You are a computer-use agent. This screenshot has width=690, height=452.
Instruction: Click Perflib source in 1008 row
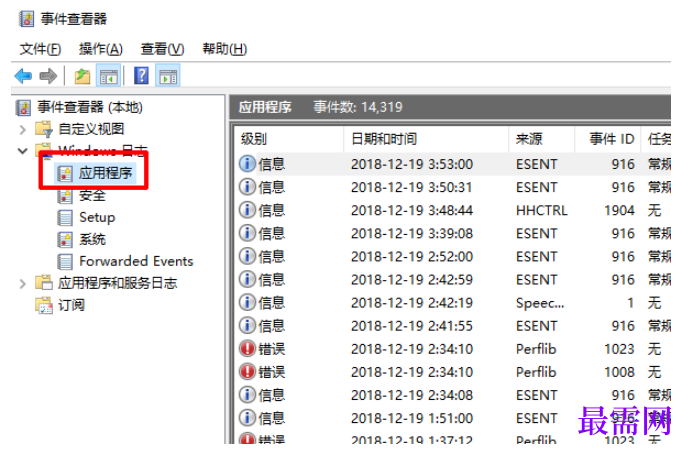tap(536, 372)
